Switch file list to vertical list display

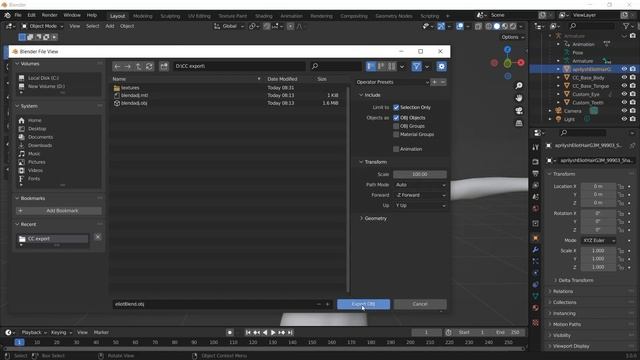[371, 66]
